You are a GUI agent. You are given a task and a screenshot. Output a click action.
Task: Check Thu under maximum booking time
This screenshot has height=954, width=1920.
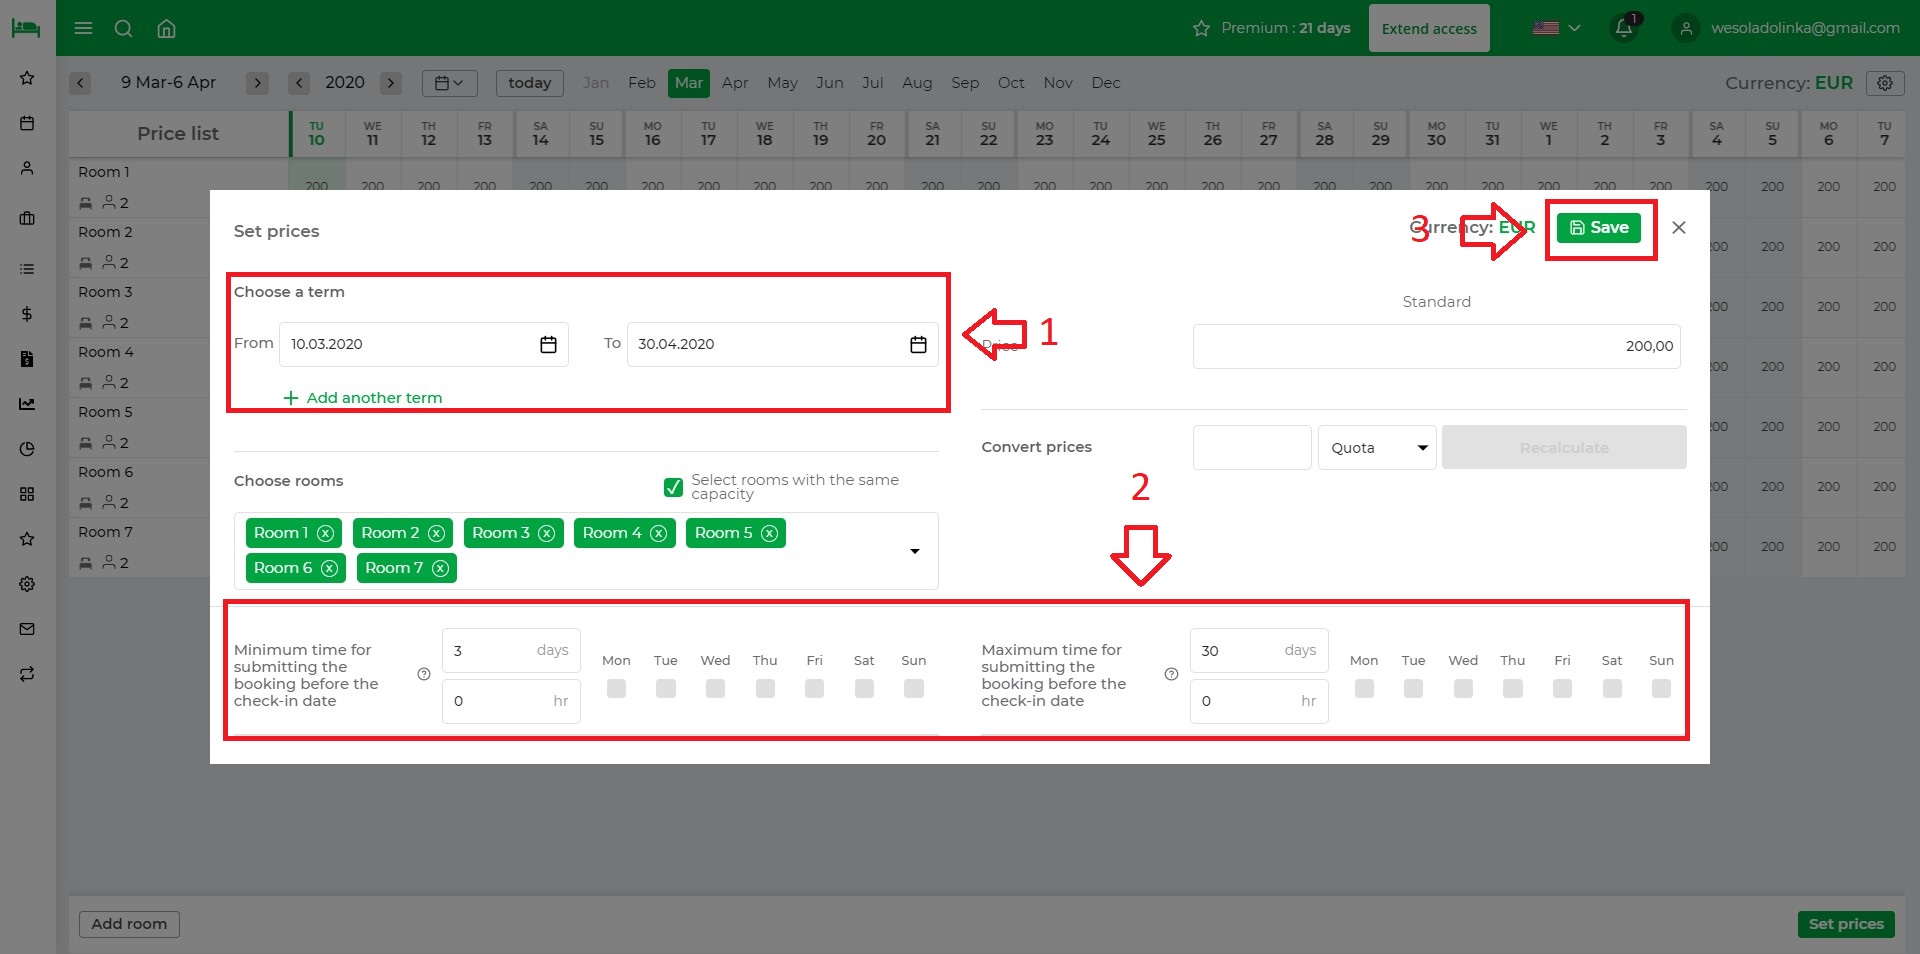1513,688
